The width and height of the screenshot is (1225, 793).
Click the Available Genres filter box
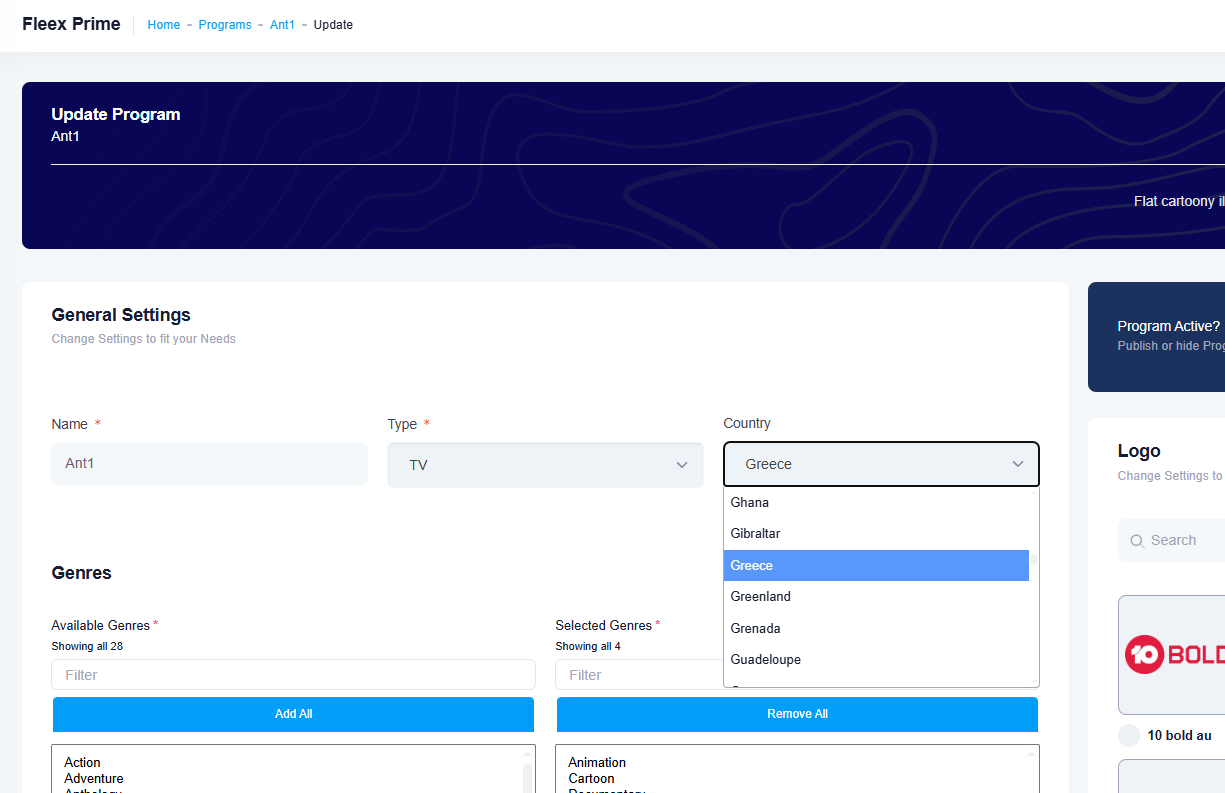pyautogui.click(x=293, y=675)
